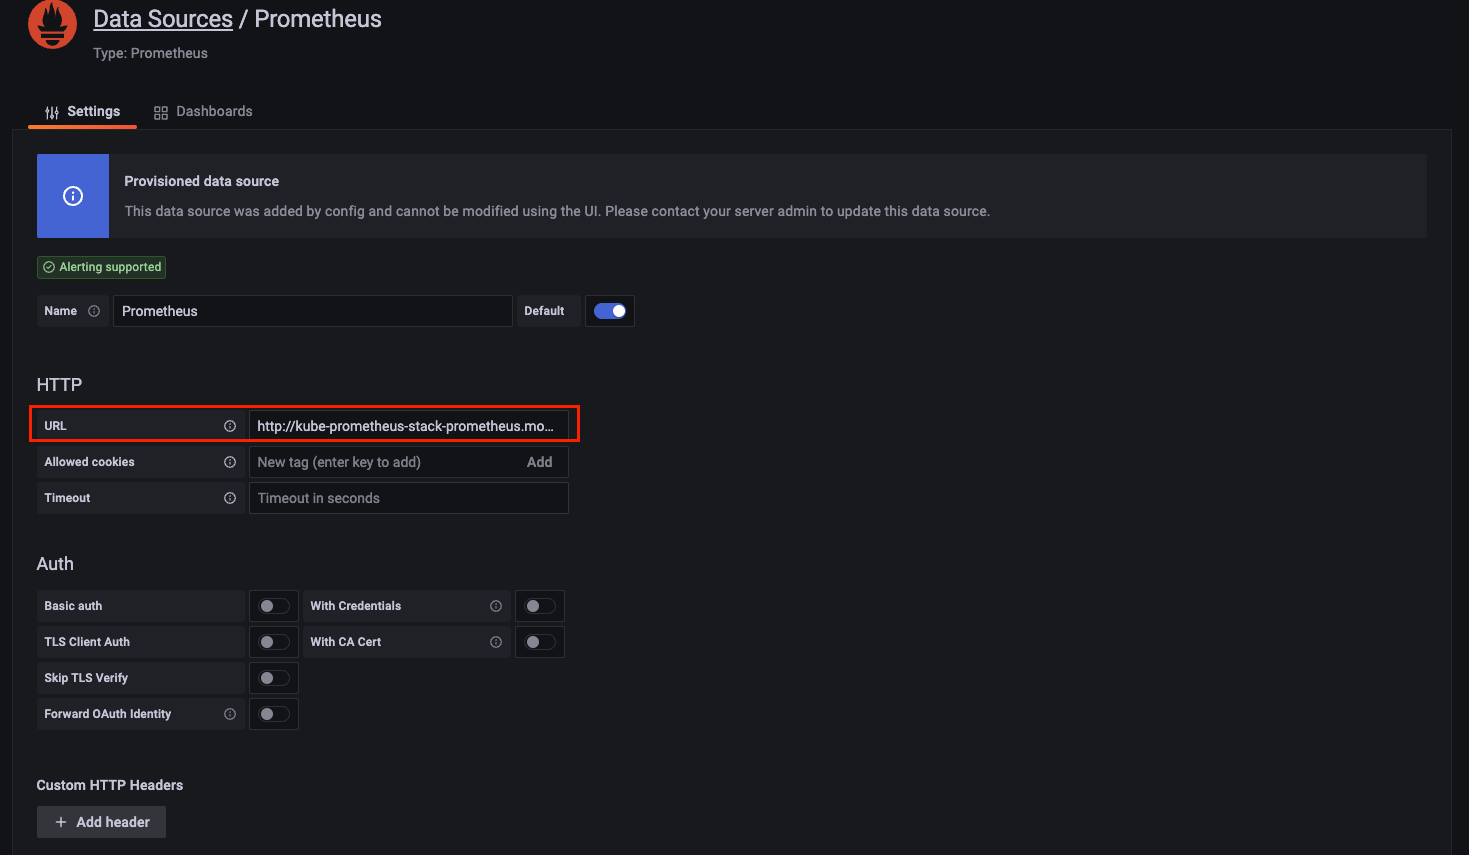Enable the With Credentials switch
The image size is (1469, 855).
540,606
